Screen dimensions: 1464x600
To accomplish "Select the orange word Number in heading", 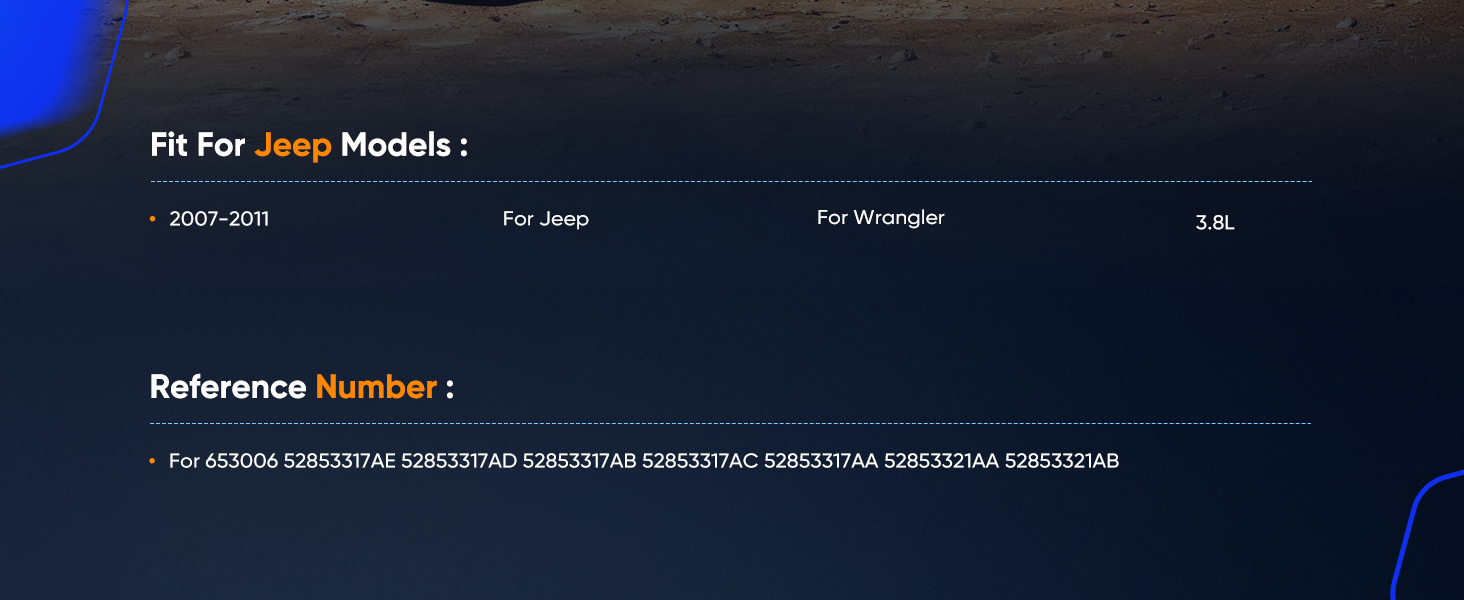I will pos(376,387).
